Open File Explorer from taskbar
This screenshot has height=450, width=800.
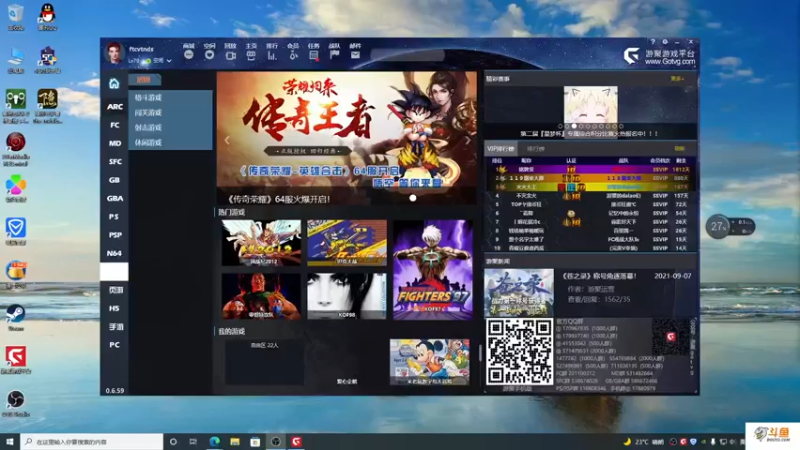coord(235,442)
